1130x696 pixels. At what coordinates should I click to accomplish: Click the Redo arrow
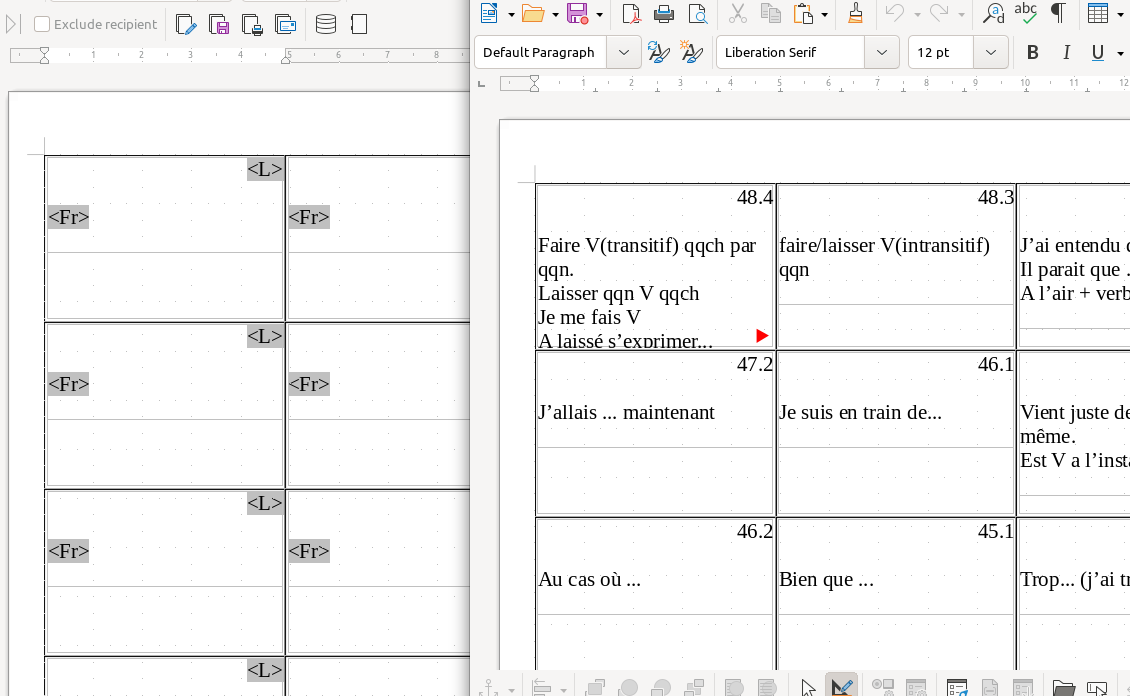coord(939,13)
